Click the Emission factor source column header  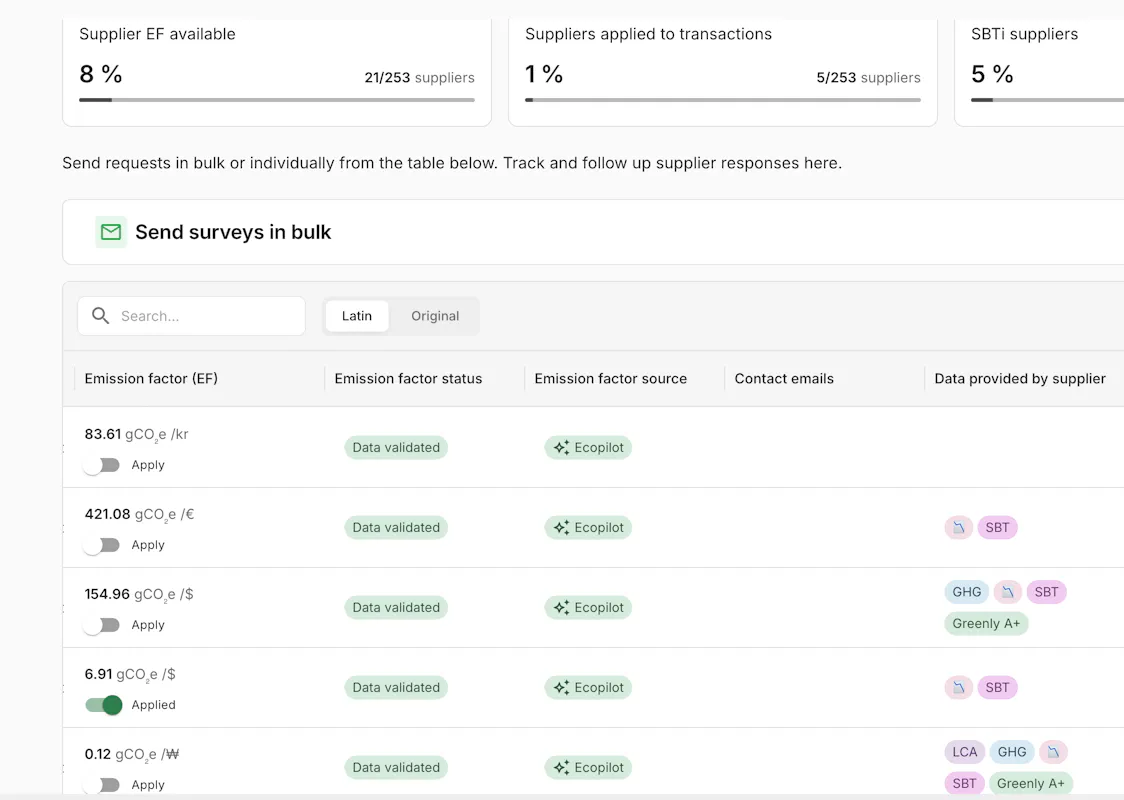611,378
